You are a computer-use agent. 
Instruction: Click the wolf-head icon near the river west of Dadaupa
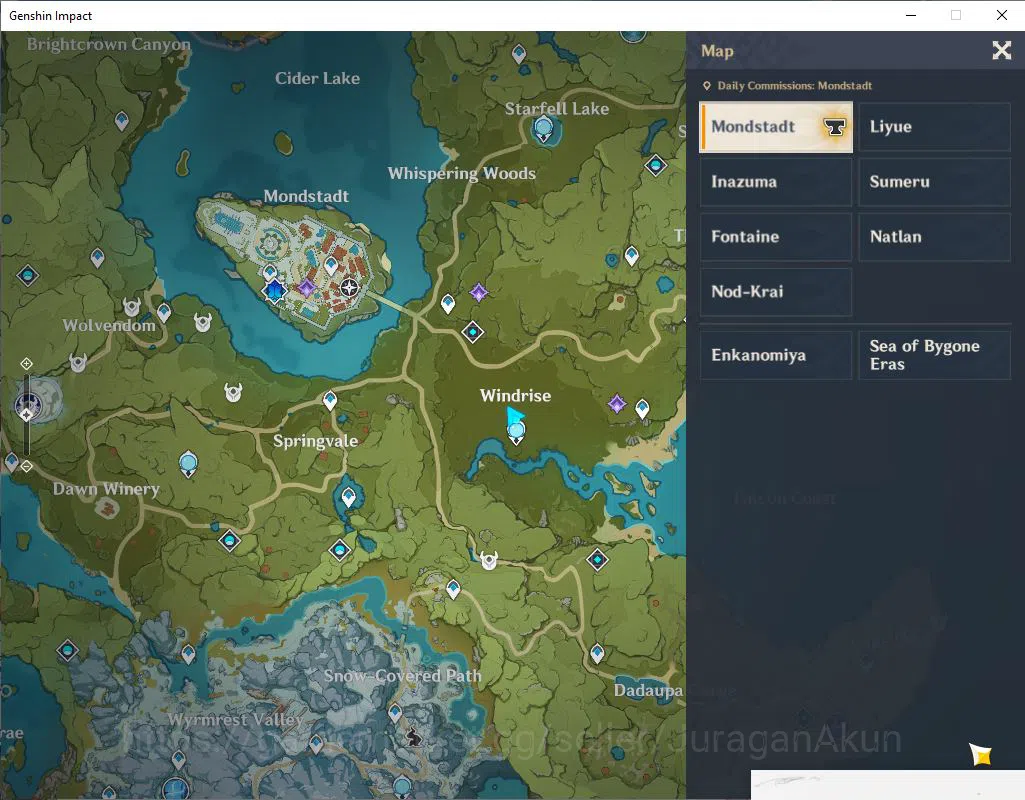pos(489,560)
